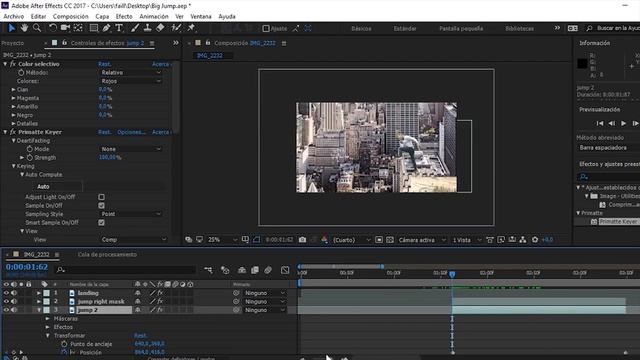Open the Capa menu
Viewport: 640px width, 360px height.
102,16
